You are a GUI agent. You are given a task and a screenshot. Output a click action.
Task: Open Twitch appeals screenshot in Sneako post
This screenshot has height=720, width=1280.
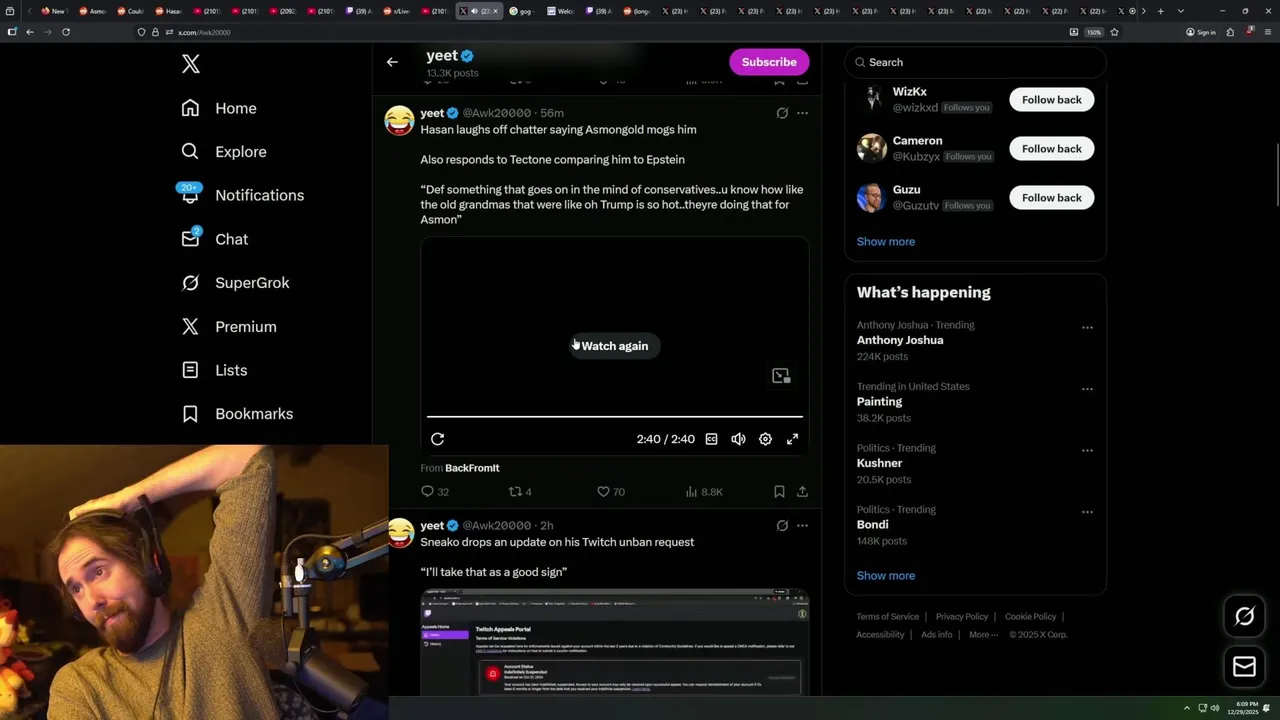[x=614, y=642]
